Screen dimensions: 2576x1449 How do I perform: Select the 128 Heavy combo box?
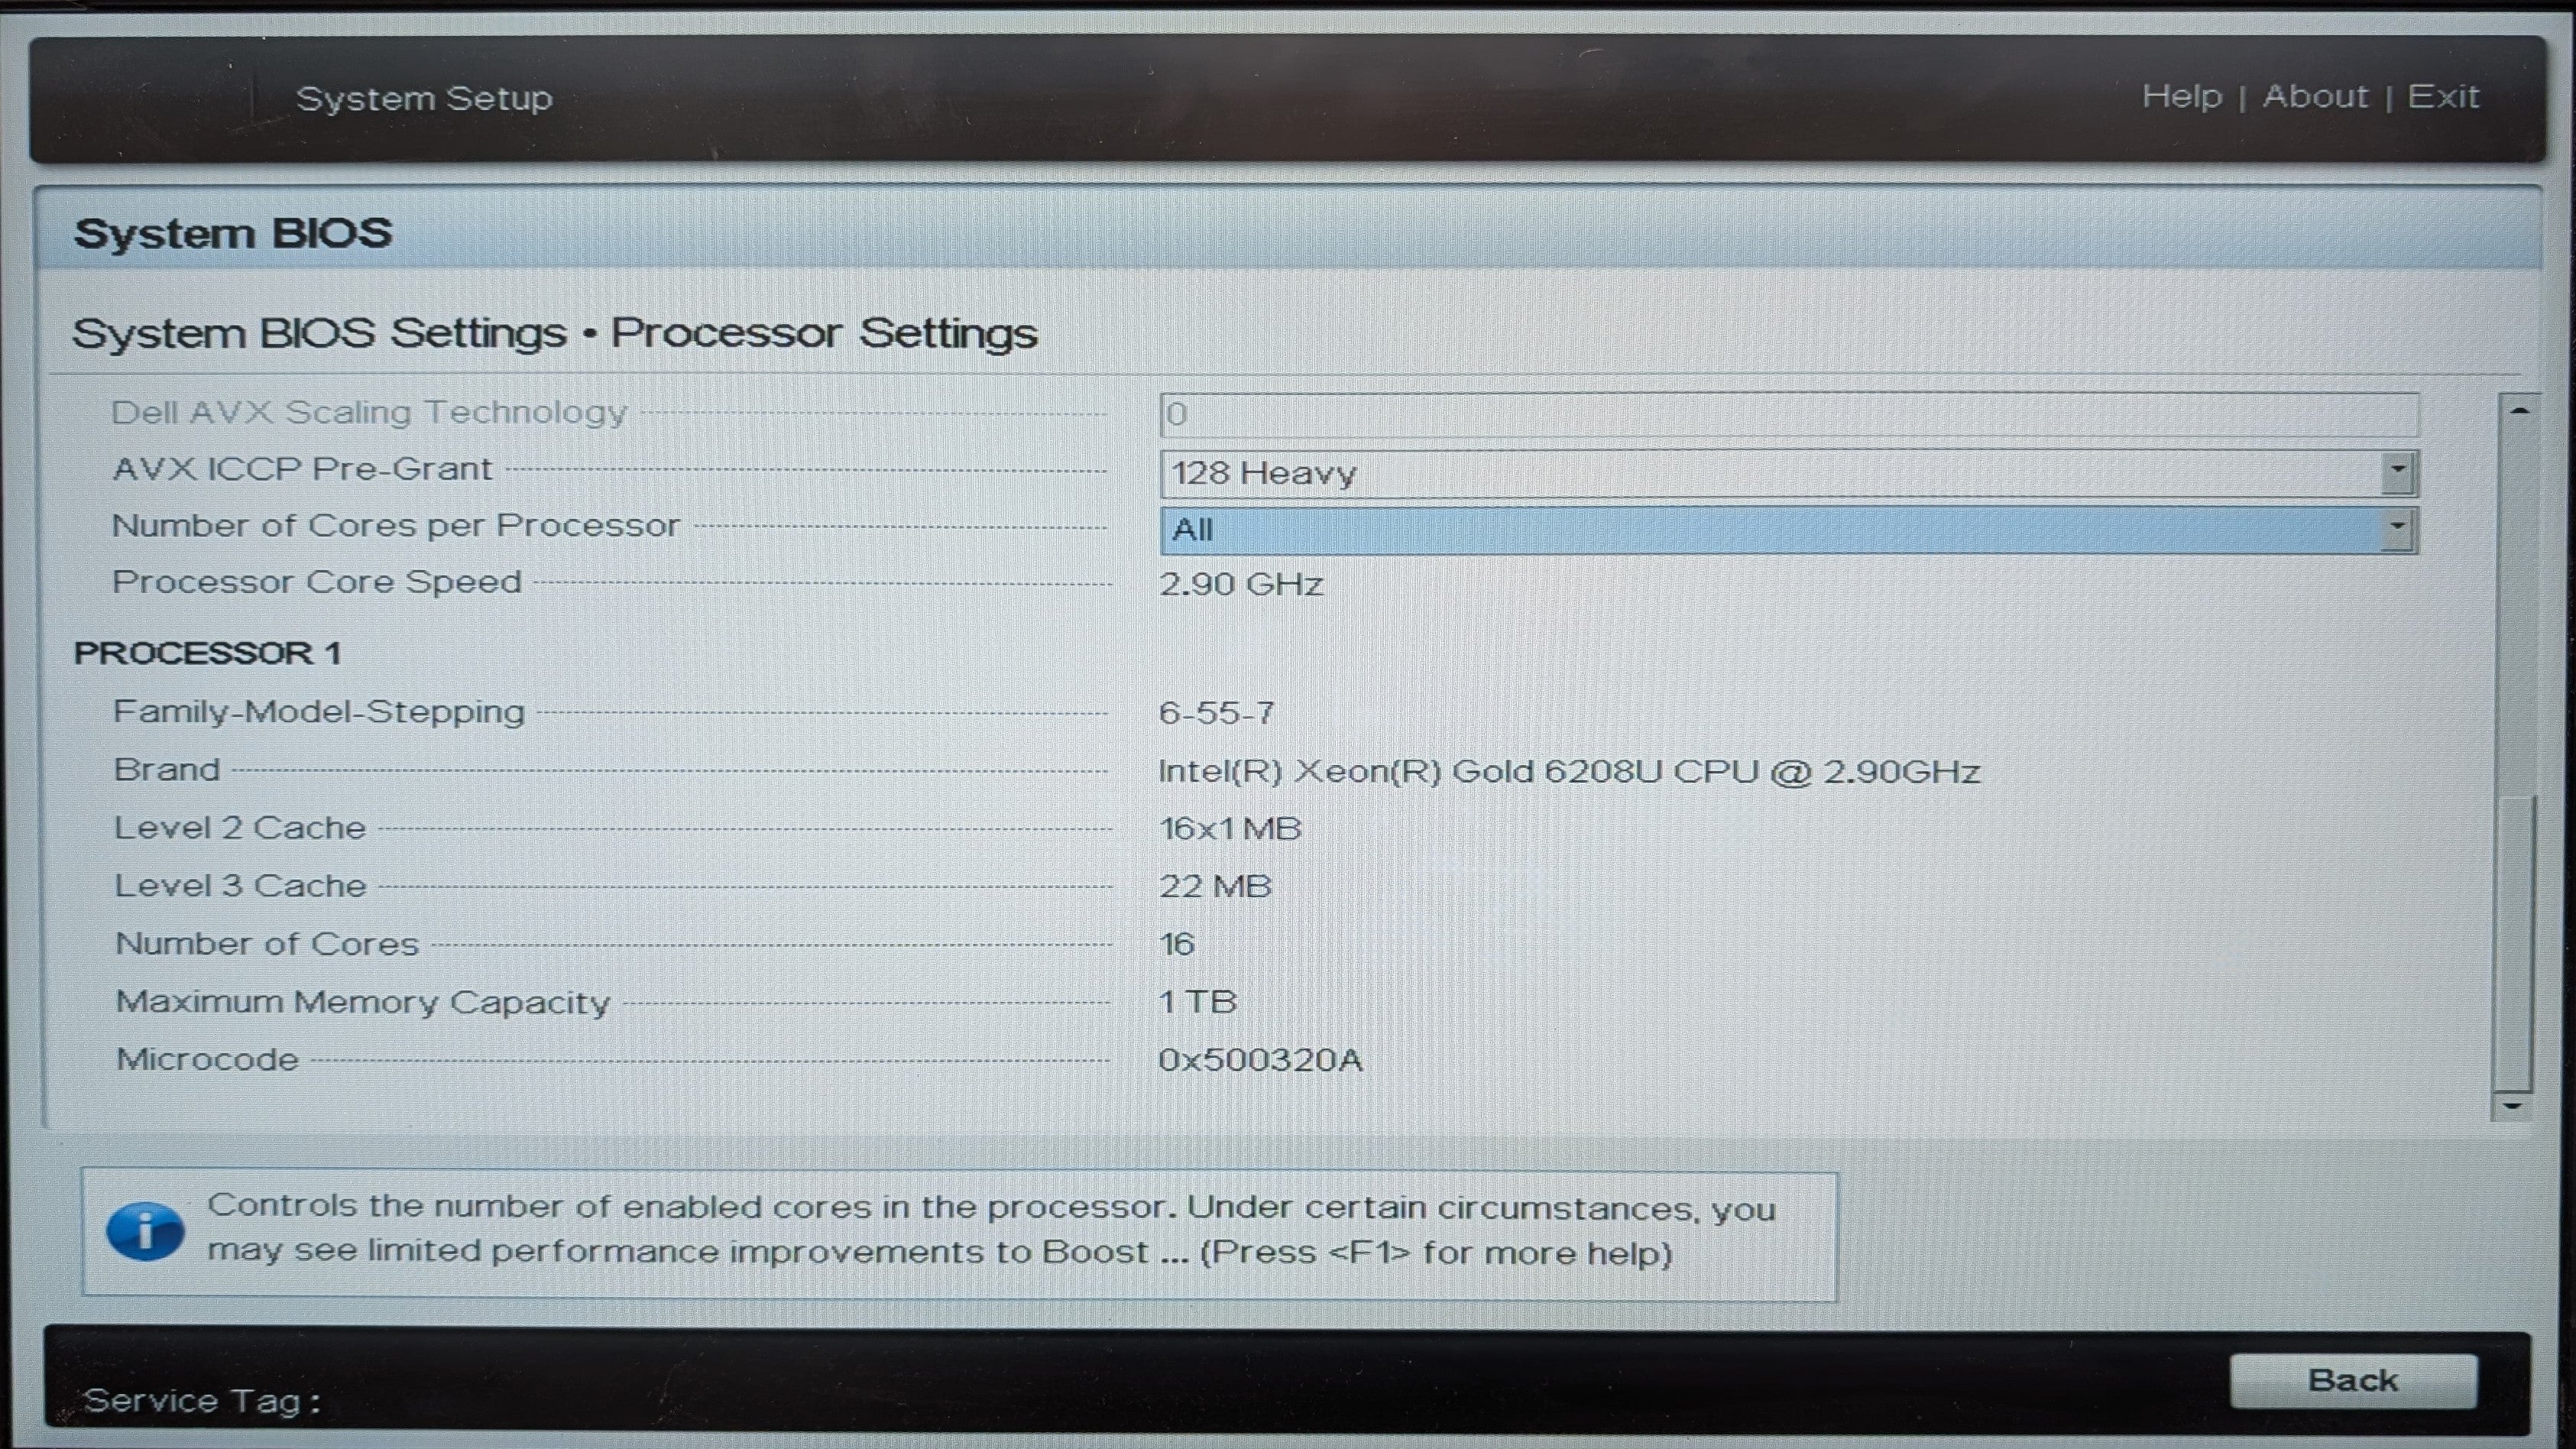point(1788,473)
